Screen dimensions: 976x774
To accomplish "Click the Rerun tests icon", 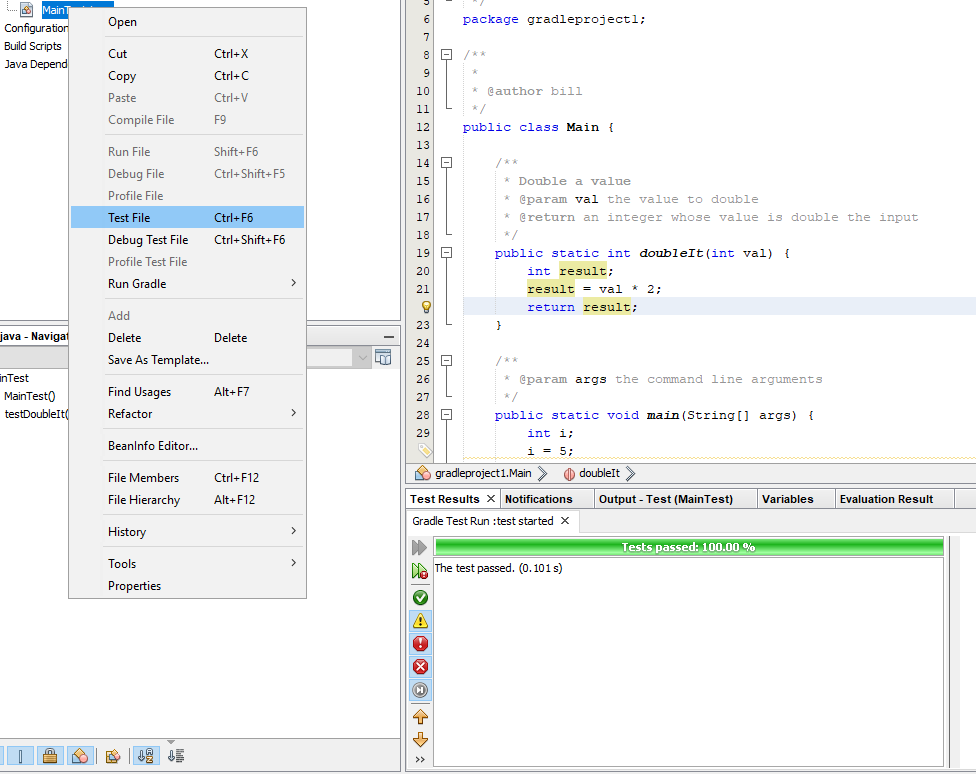I will click(420, 547).
